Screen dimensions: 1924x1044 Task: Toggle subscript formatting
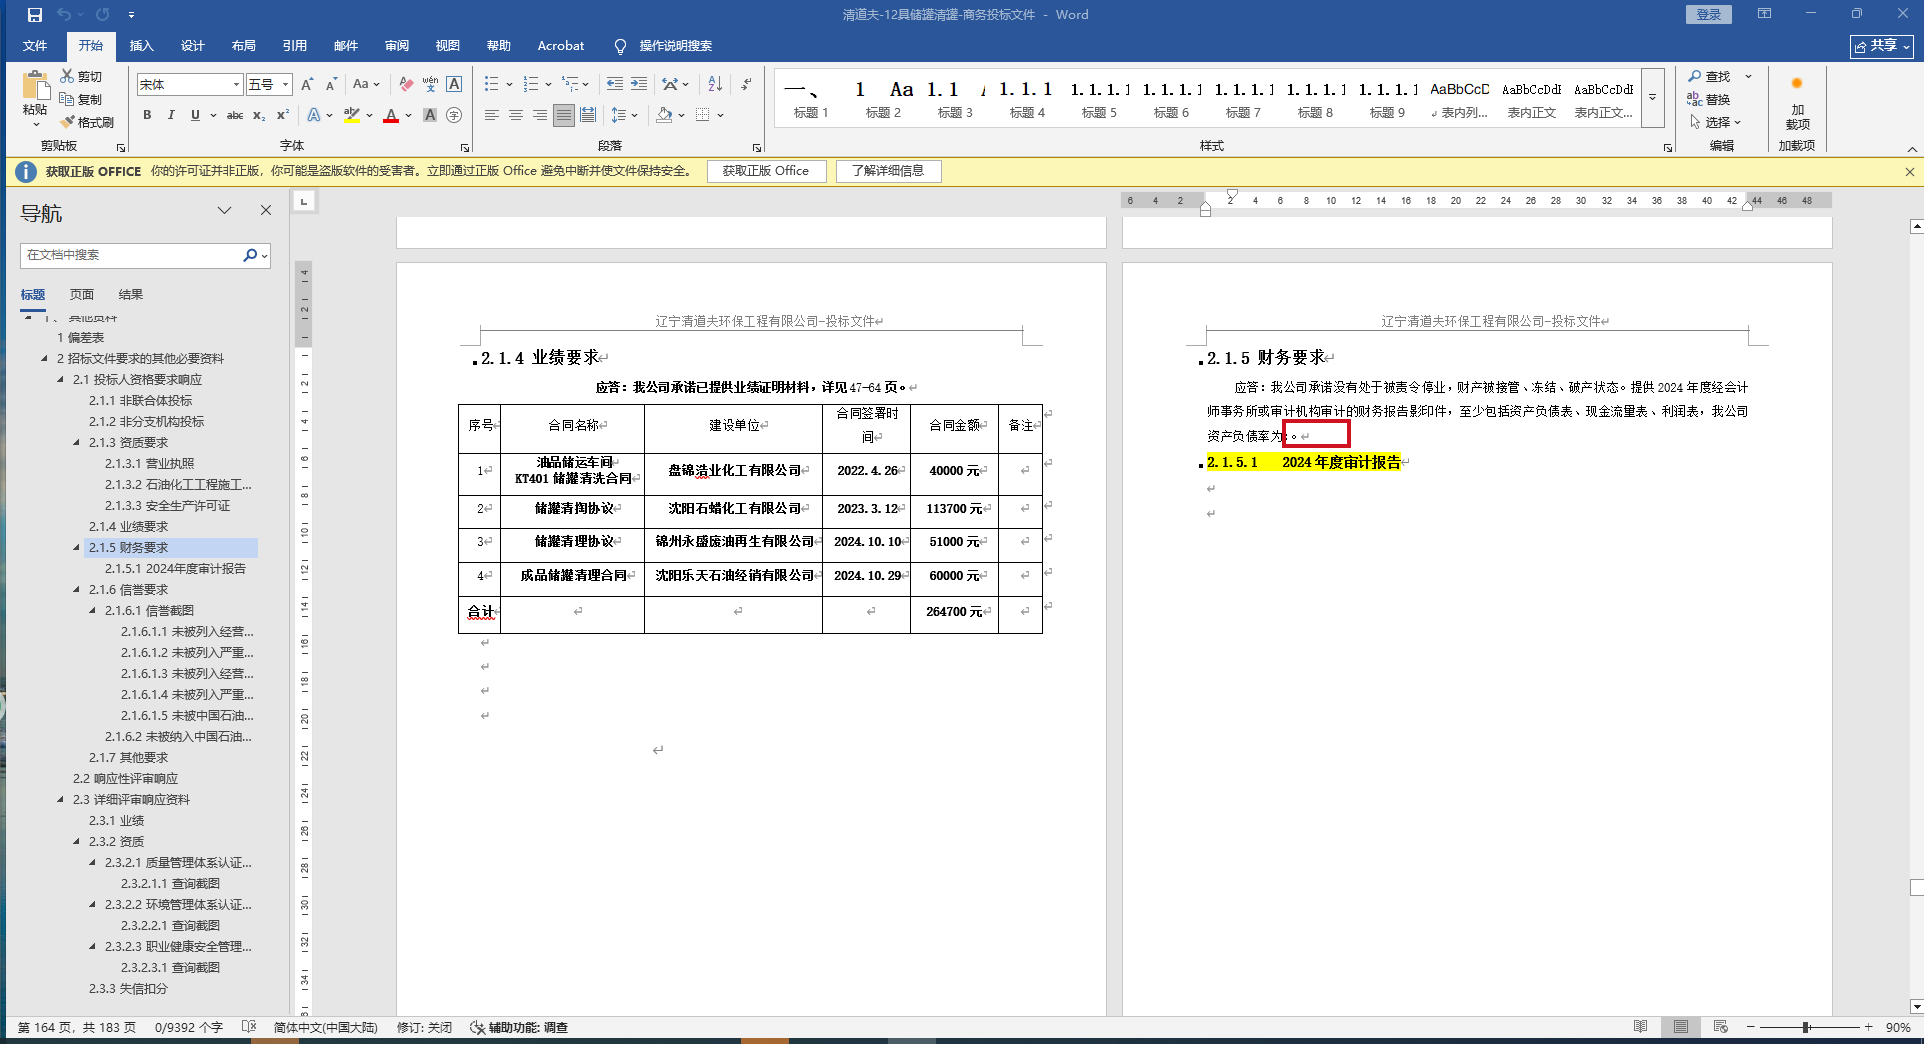[259, 115]
